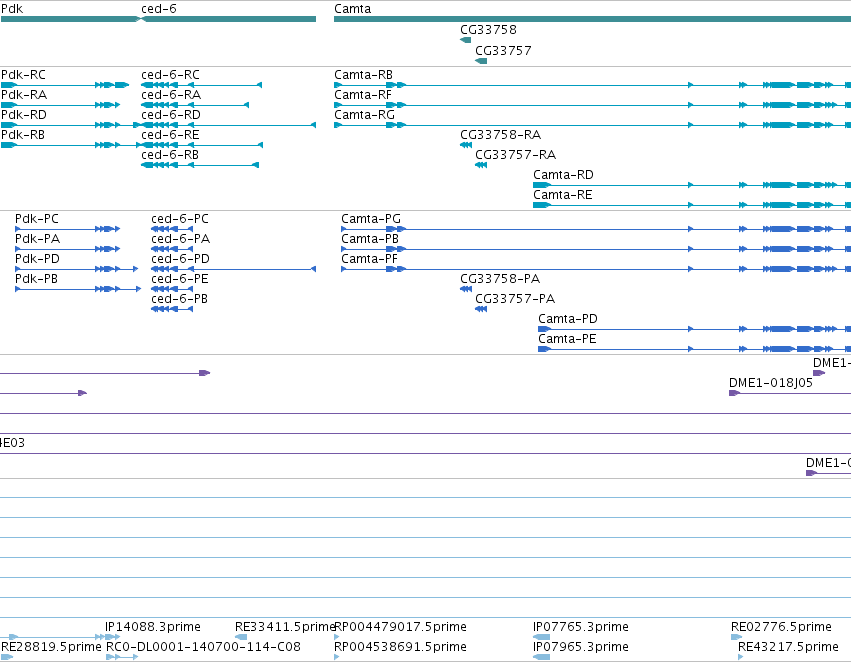Select protein ced-6-PD

(x=180, y=259)
